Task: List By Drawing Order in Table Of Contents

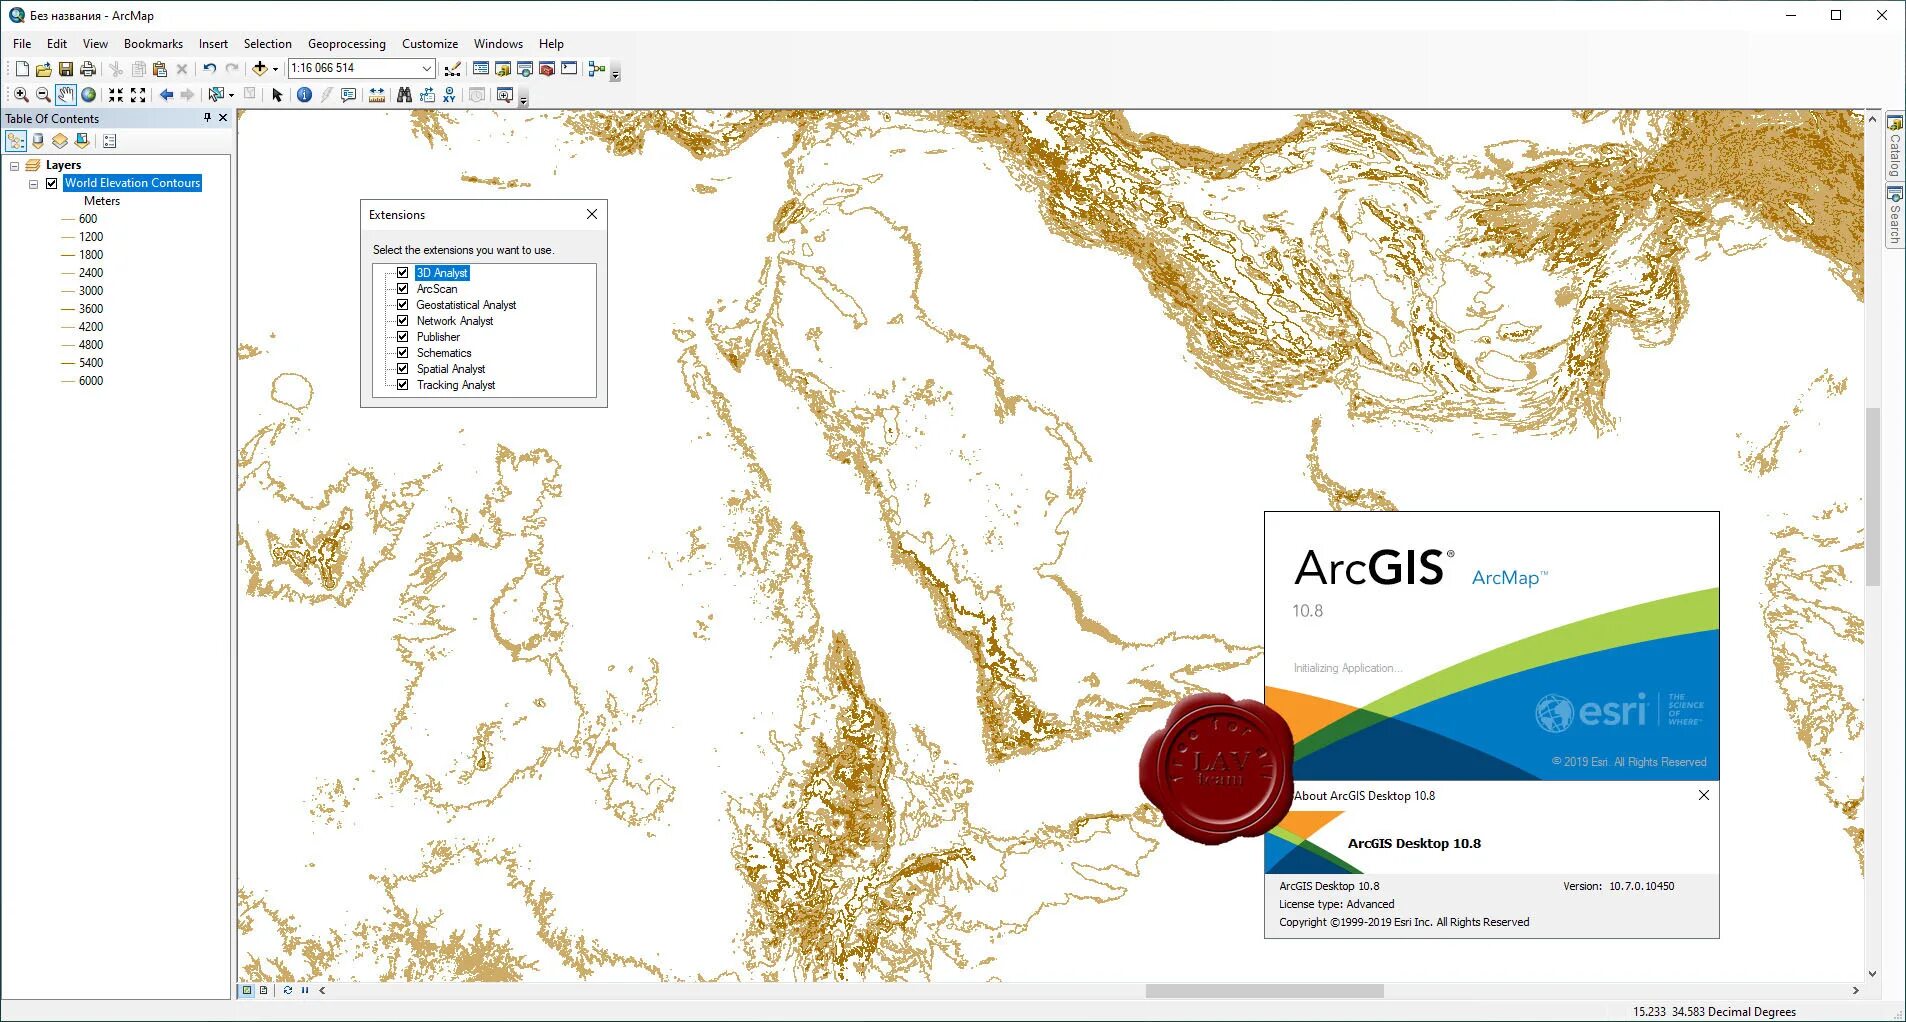Action: tap(16, 141)
